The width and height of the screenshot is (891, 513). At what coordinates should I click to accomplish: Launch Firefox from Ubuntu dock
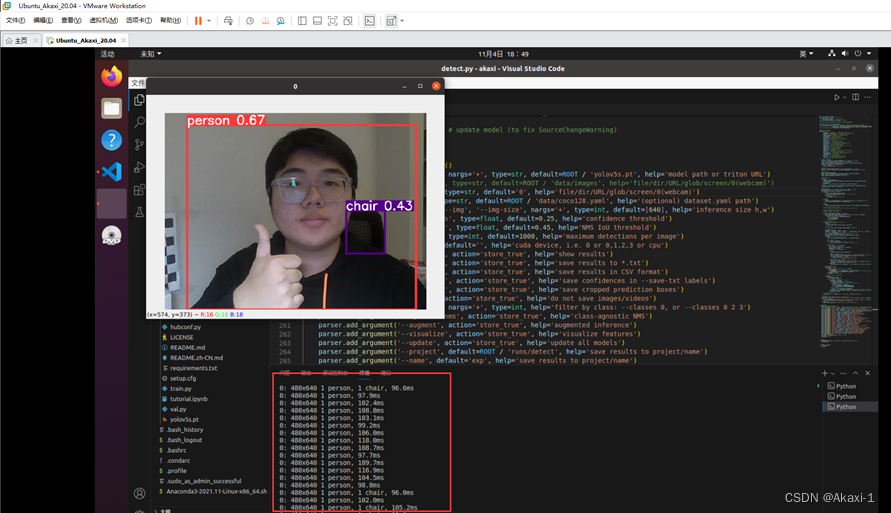pyautogui.click(x=111, y=76)
